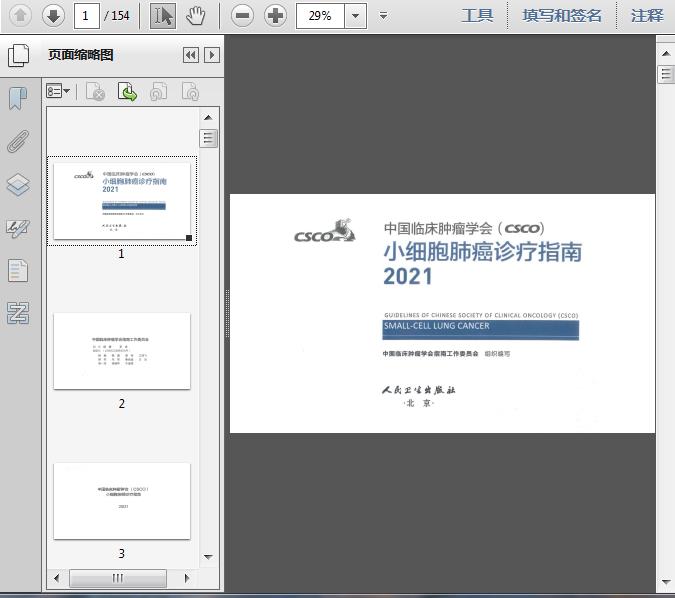Click document scroll down arrow
This screenshot has height=598, width=675.
tap(666, 582)
